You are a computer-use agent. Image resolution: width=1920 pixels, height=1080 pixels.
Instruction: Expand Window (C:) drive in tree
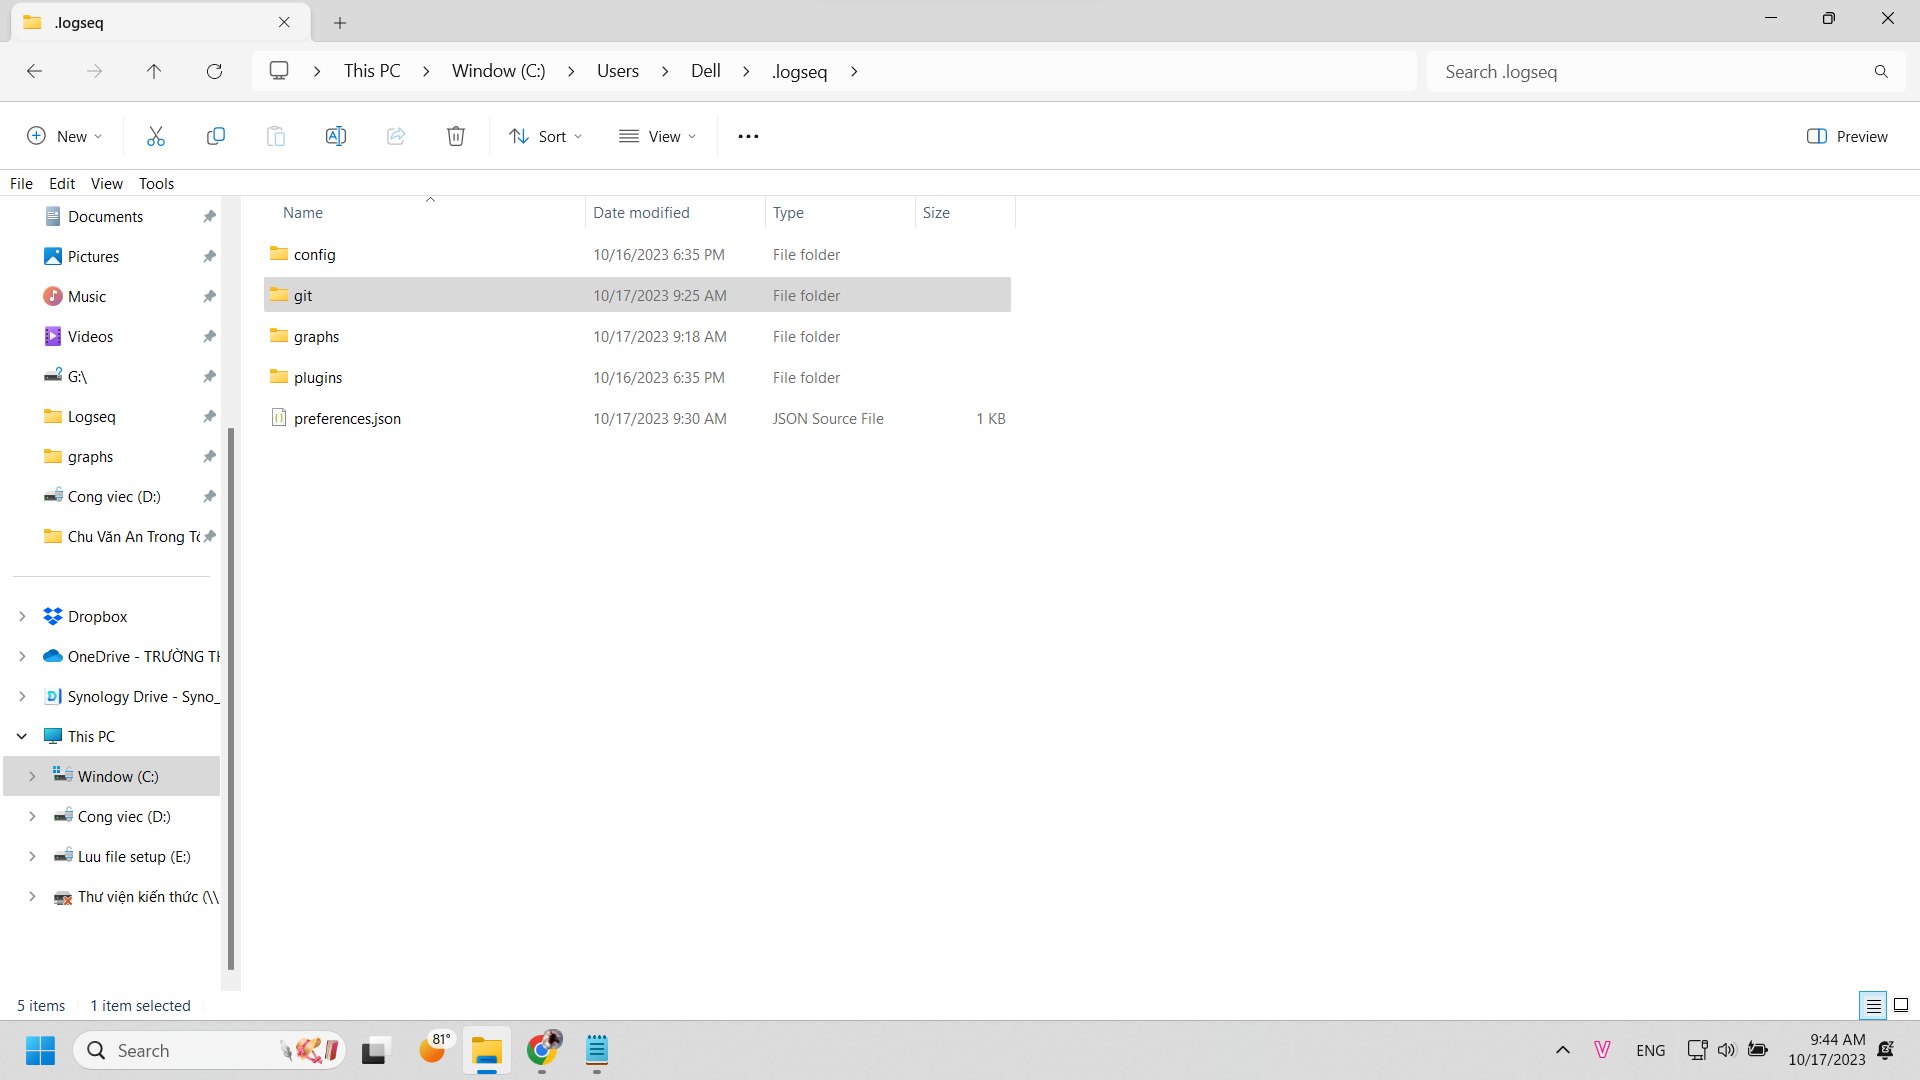pos(32,777)
